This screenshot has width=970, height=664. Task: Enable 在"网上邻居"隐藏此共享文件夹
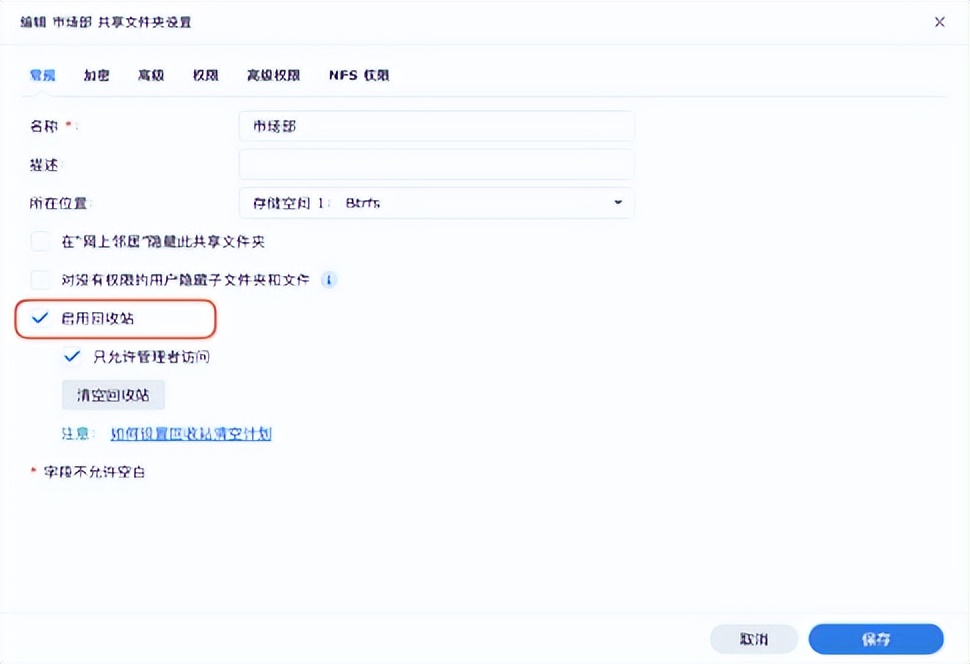40,241
